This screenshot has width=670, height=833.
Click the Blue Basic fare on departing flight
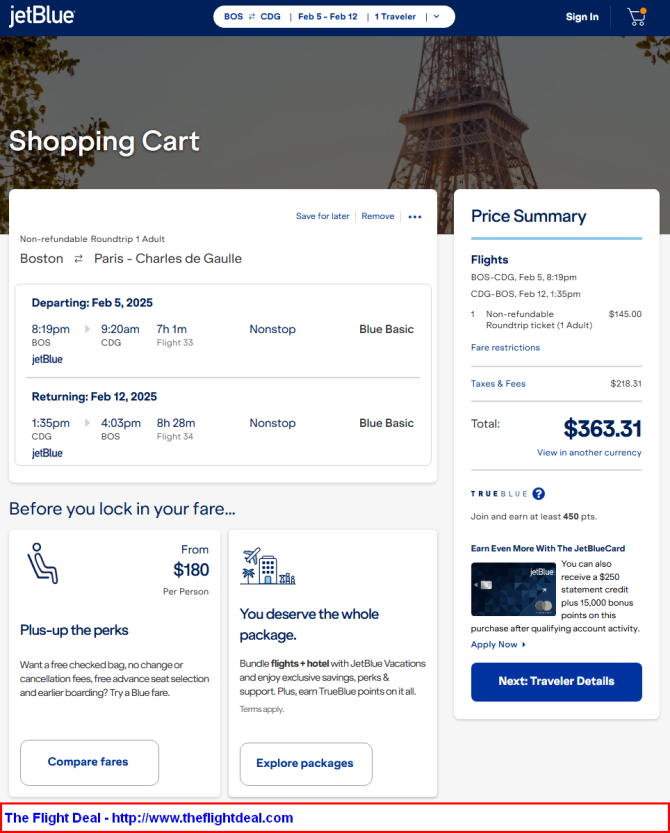coord(386,329)
